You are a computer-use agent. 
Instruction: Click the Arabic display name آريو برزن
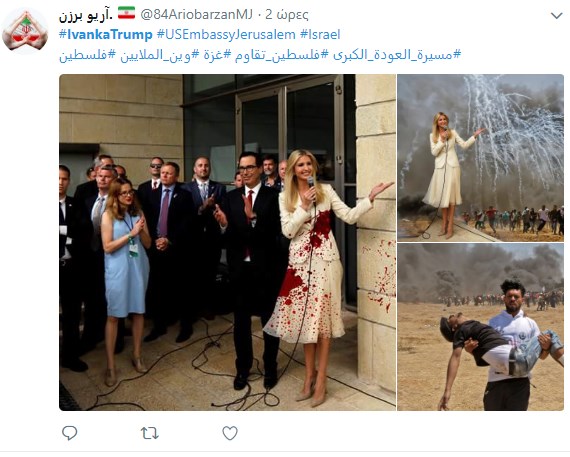(86, 15)
